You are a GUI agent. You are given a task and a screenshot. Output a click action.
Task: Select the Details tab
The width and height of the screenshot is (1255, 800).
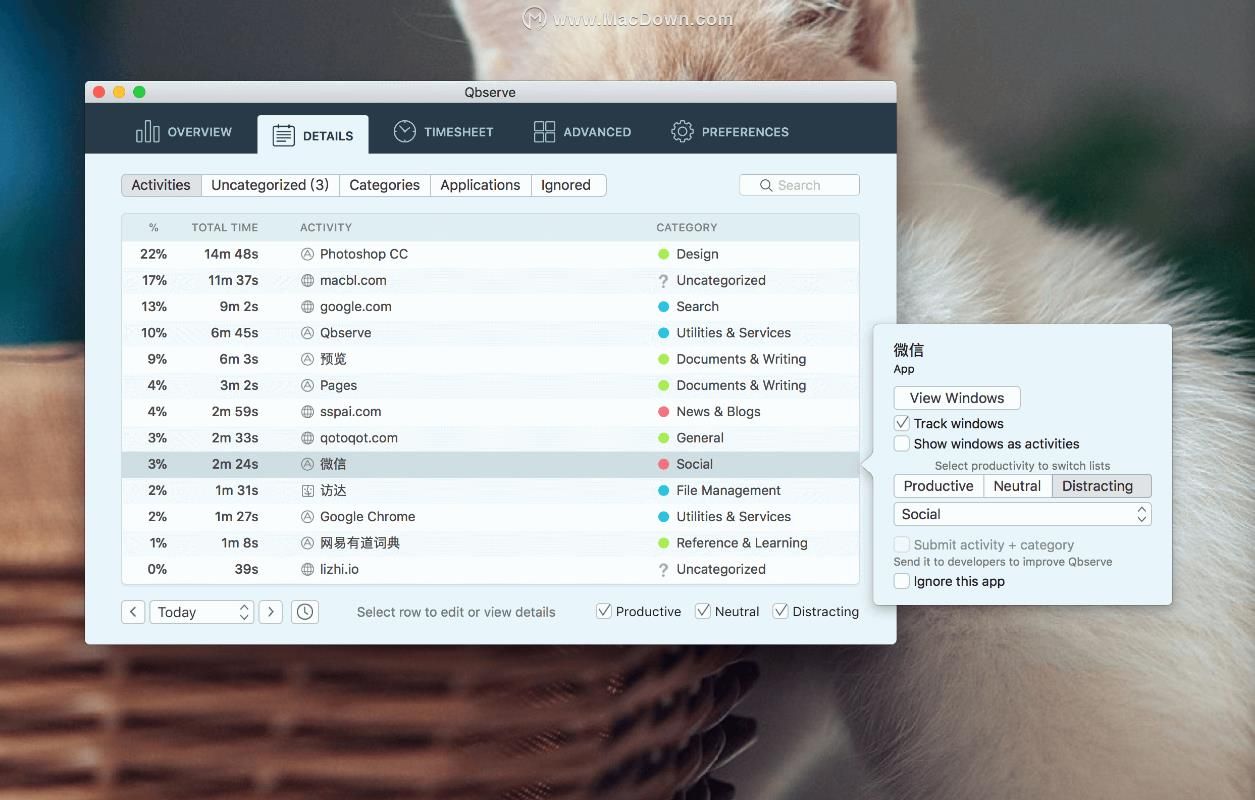click(x=313, y=135)
